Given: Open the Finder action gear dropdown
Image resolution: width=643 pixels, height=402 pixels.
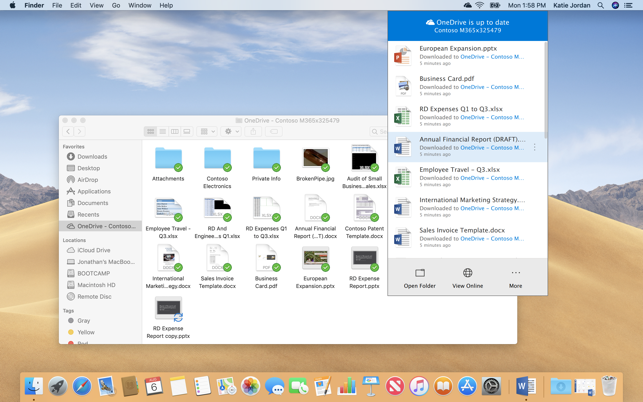Looking at the screenshot, I should [230, 131].
